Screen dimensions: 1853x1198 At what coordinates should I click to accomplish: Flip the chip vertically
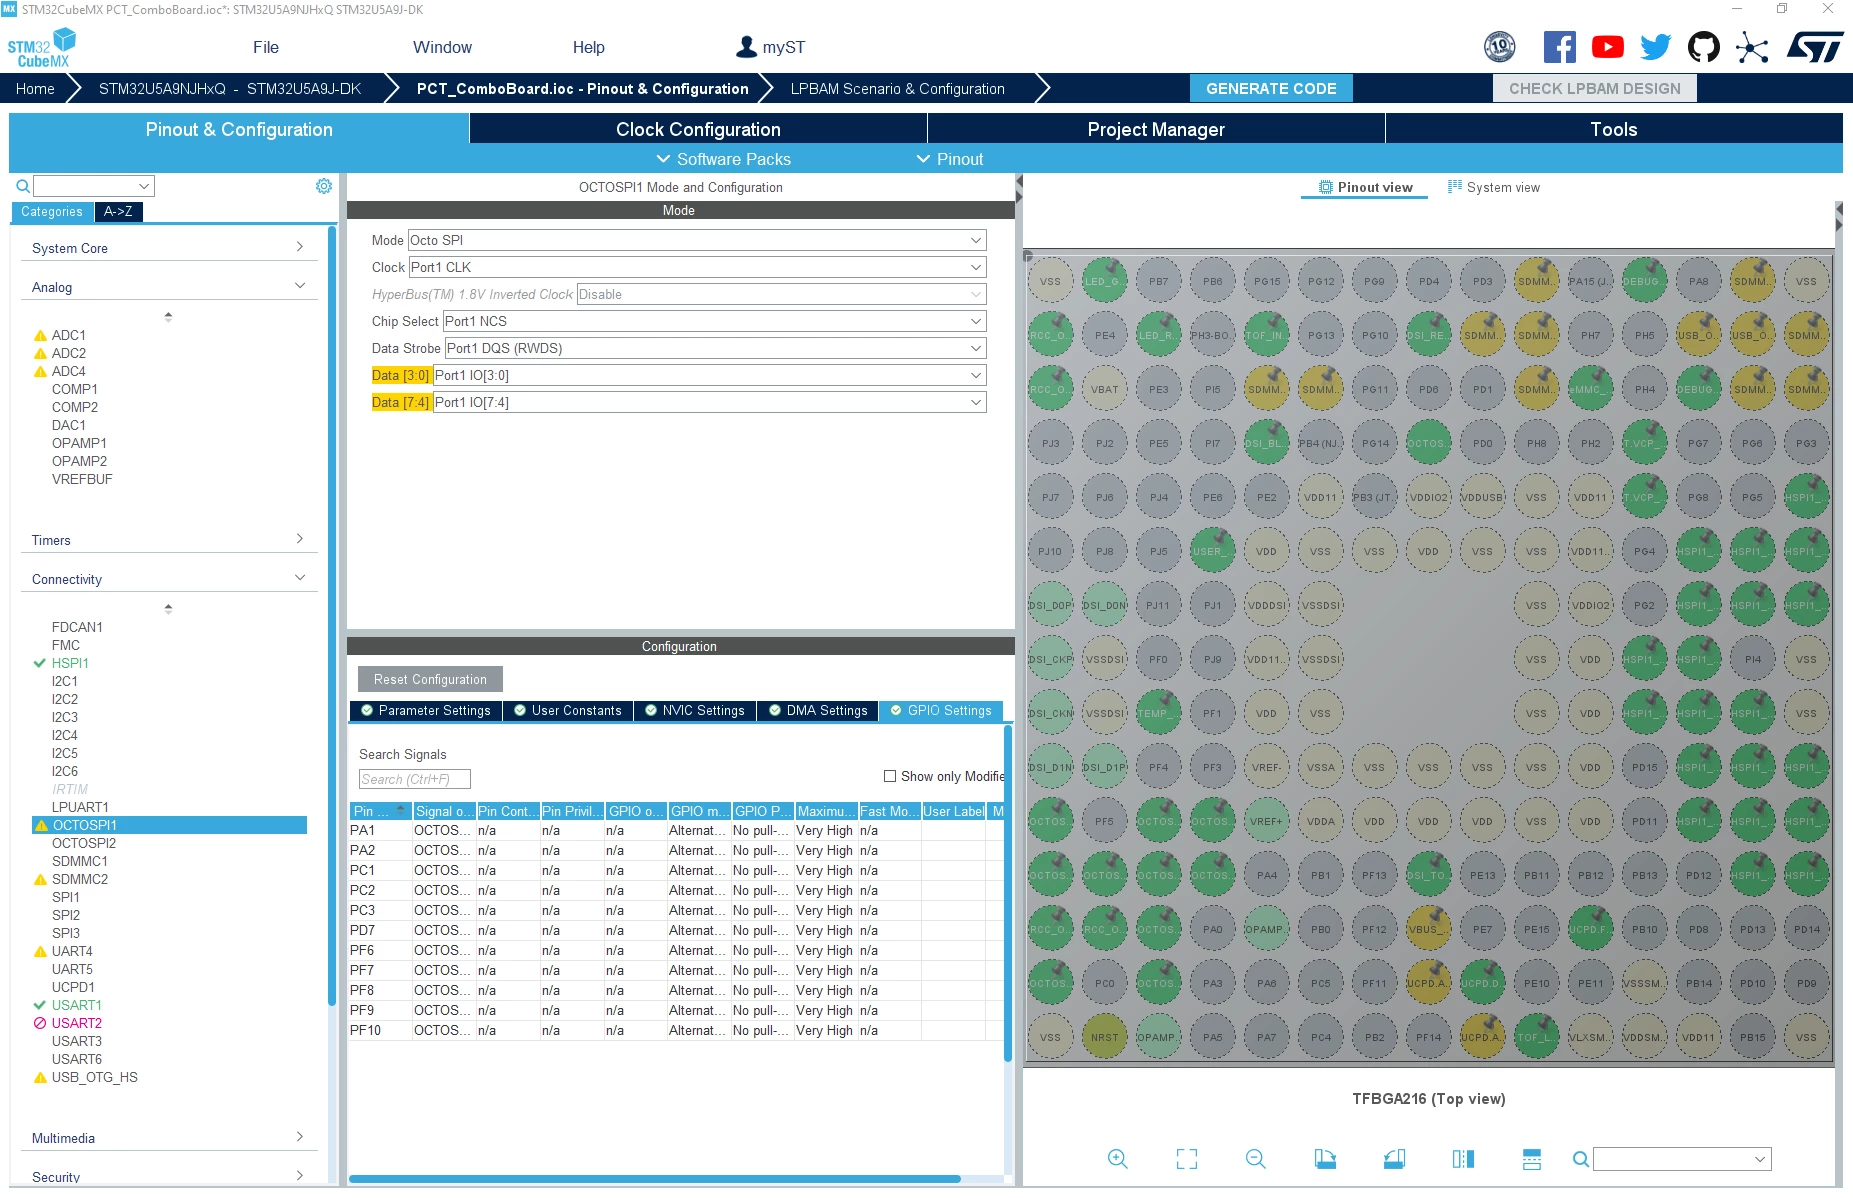[x=1532, y=1159]
